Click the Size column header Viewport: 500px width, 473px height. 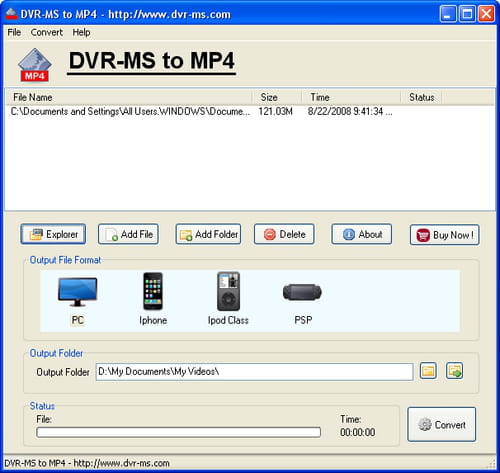277,97
